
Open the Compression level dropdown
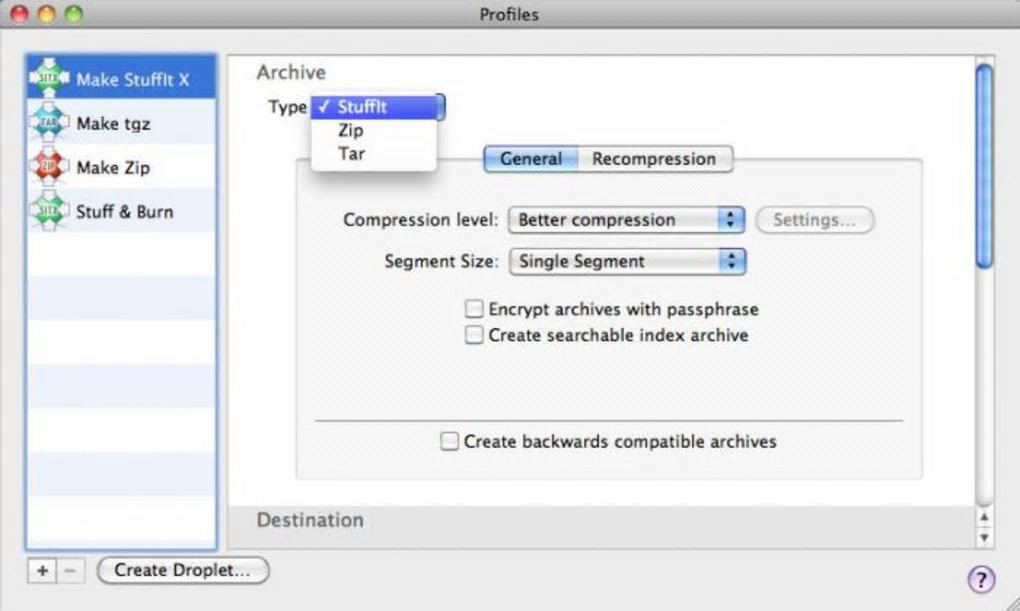(x=626, y=220)
